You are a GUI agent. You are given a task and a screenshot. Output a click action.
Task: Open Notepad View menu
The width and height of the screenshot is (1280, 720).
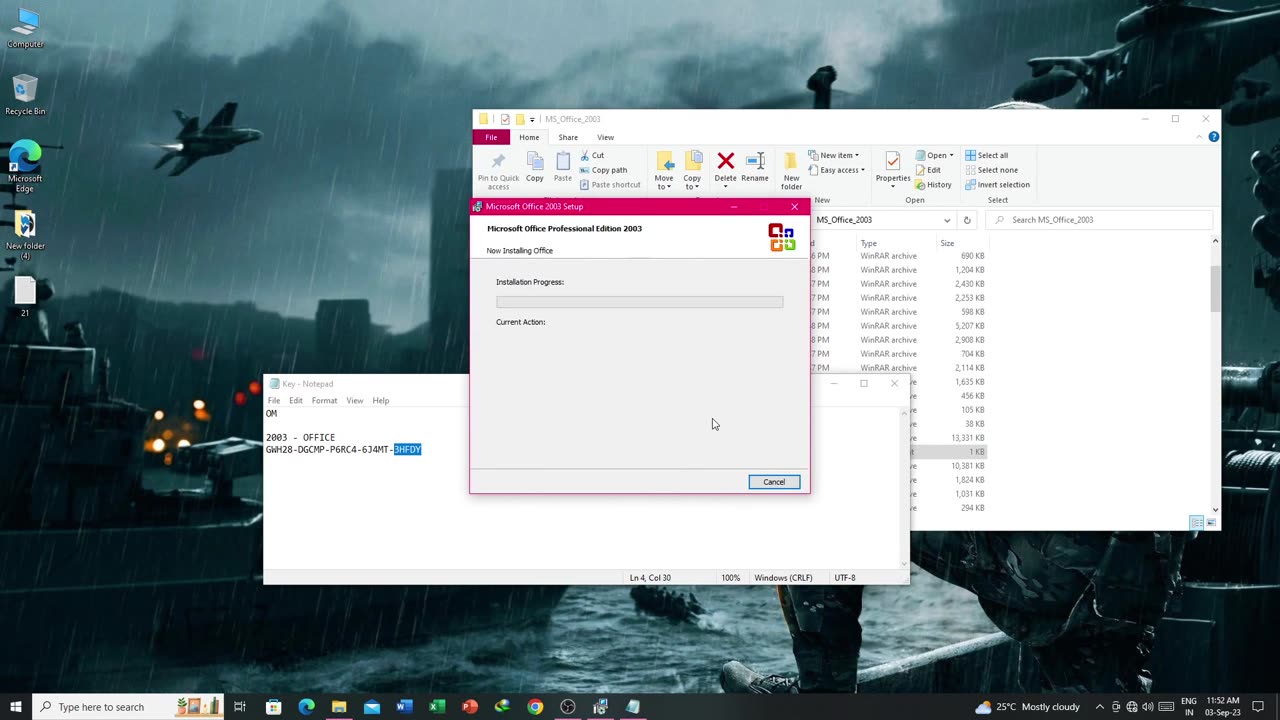pyautogui.click(x=355, y=401)
